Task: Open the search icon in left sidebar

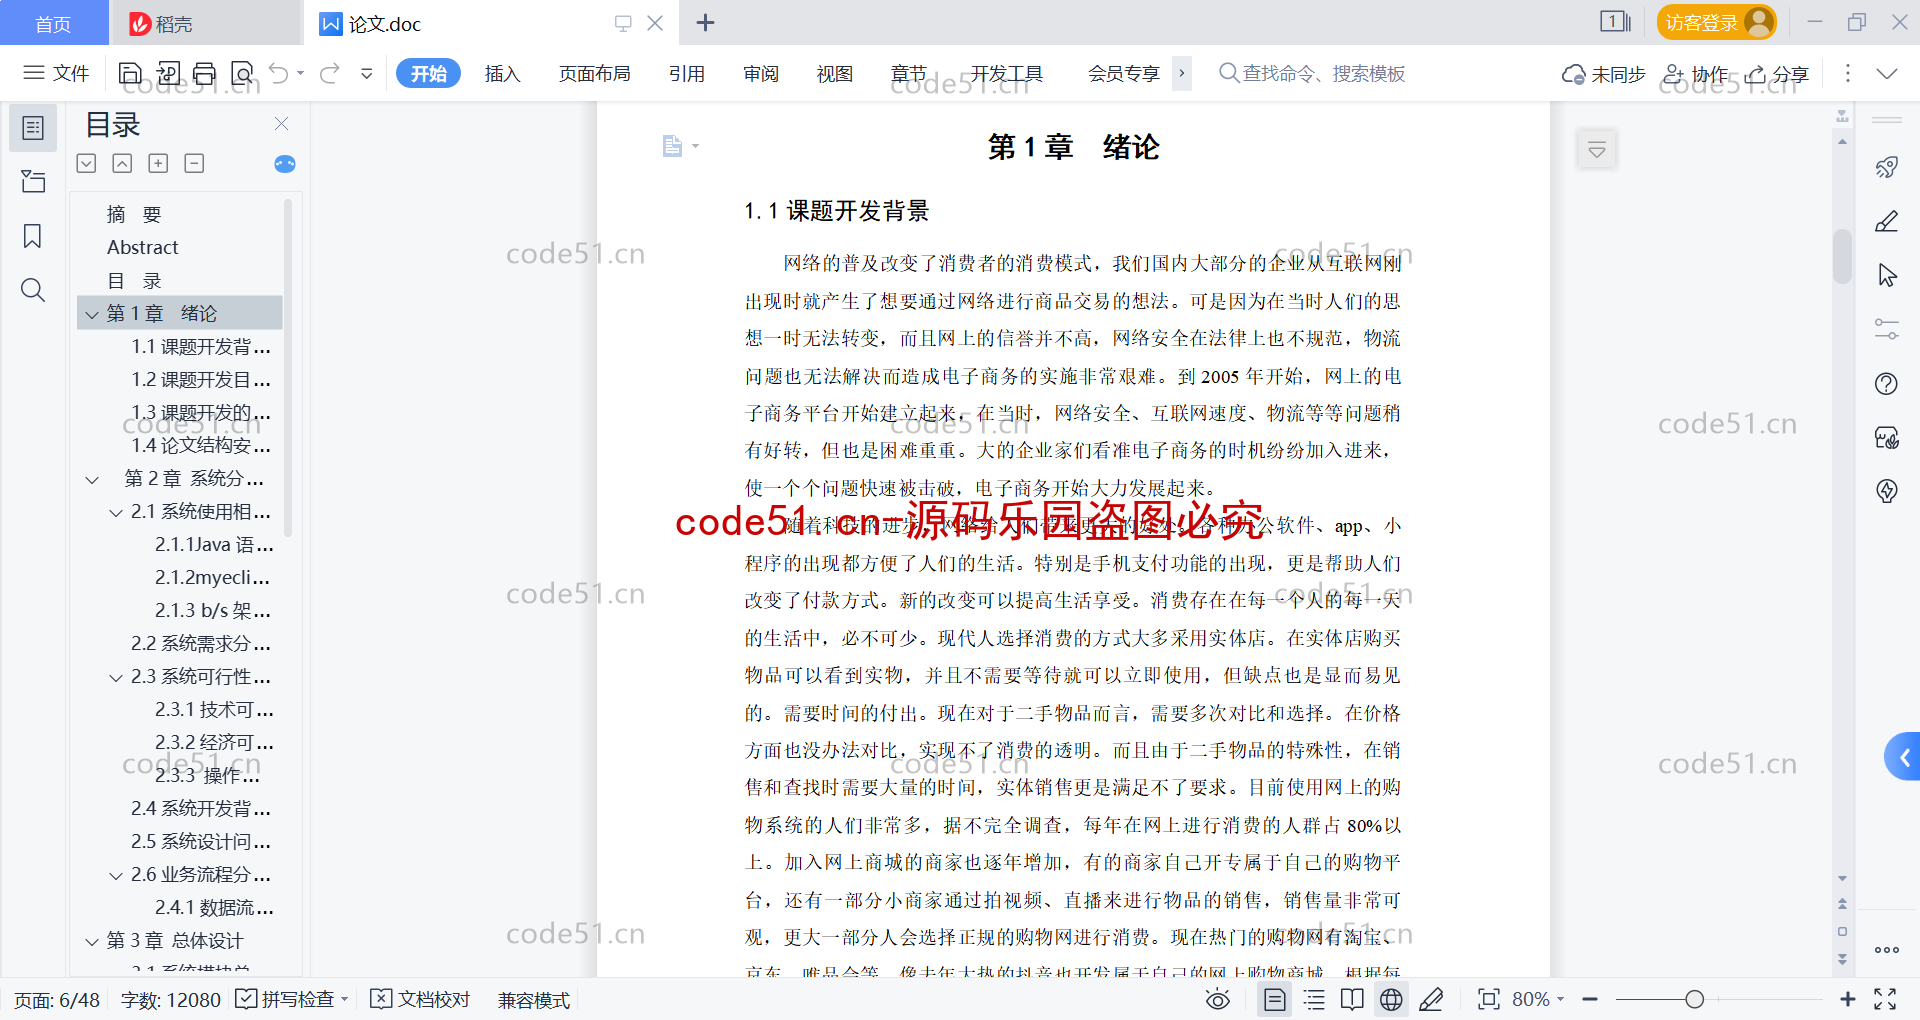Action: click(33, 290)
